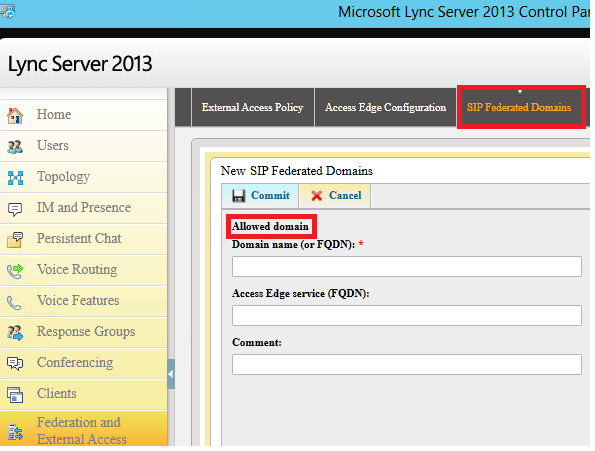This screenshot has width=595, height=451.
Task: Click the Home house icon
Action: [x=15, y=116]
